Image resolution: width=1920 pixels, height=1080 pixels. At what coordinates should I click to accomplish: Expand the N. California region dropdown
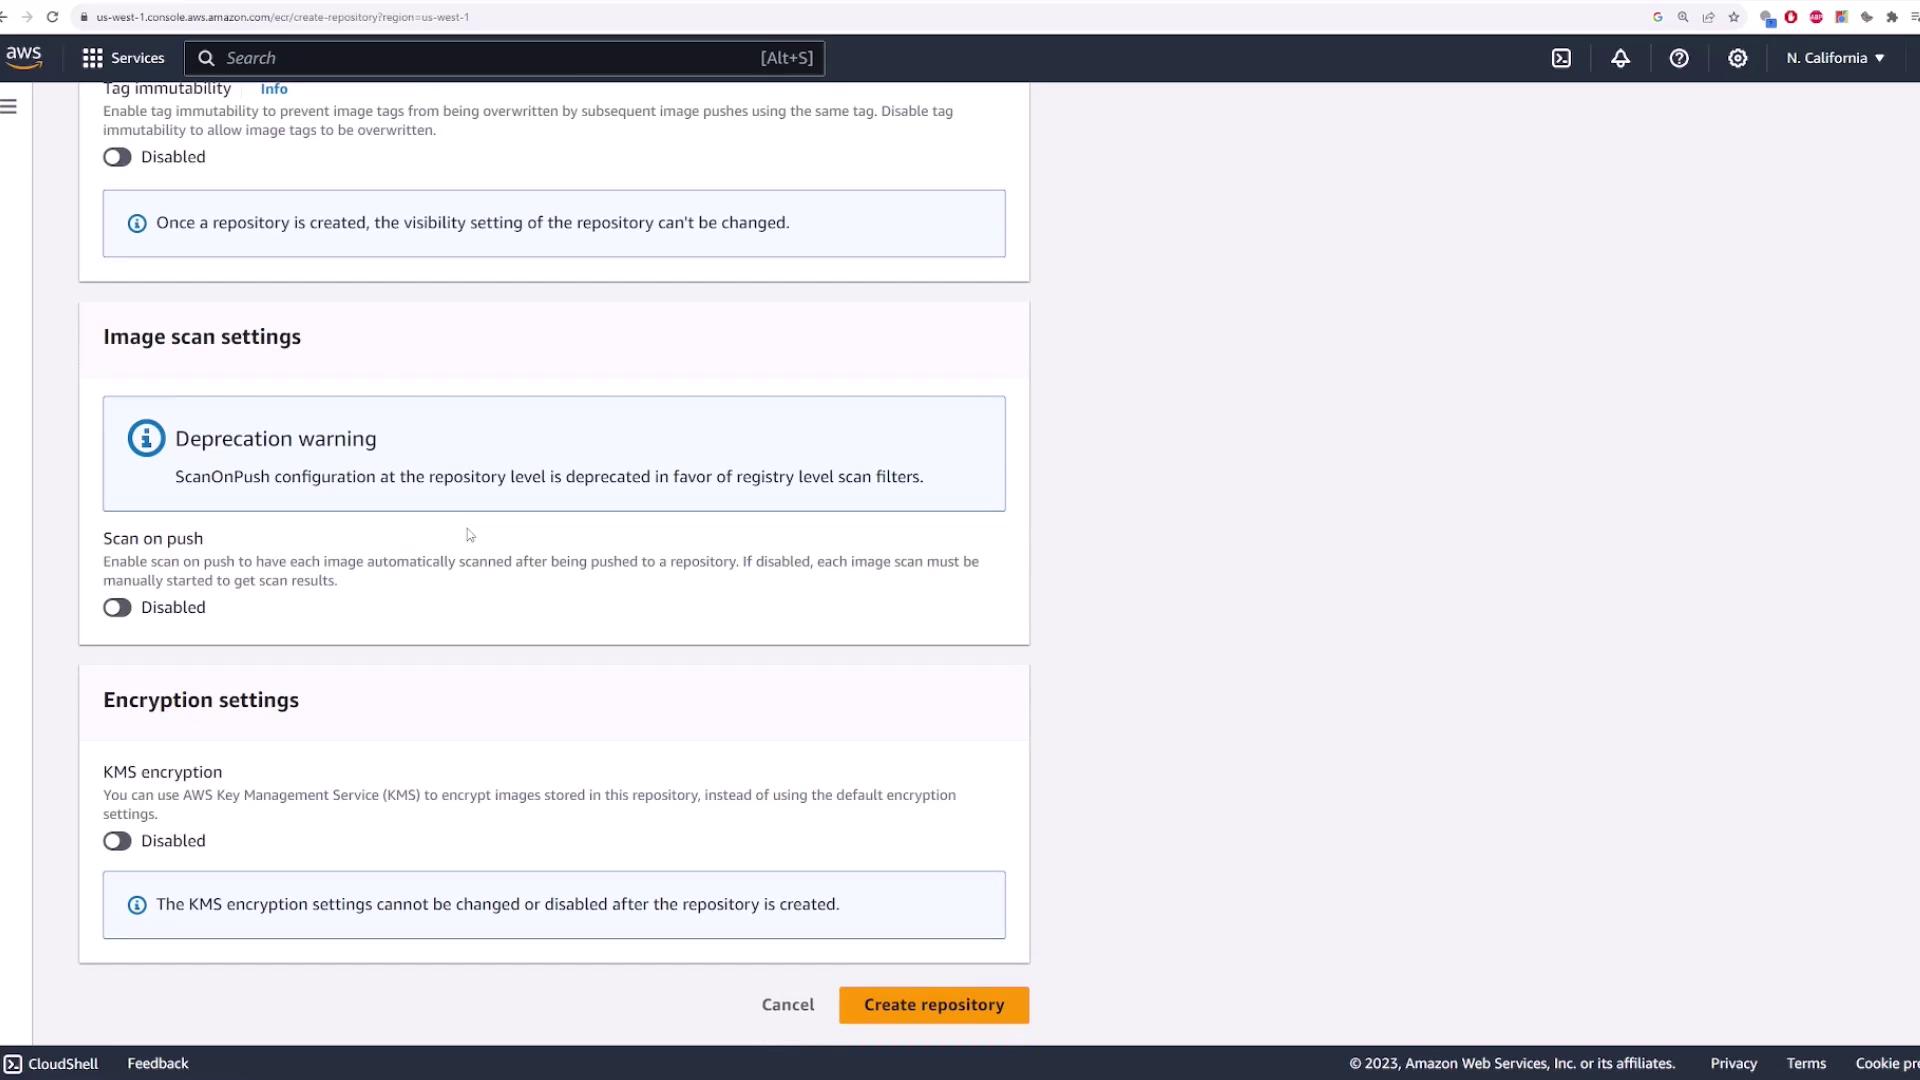(1835, 58)
